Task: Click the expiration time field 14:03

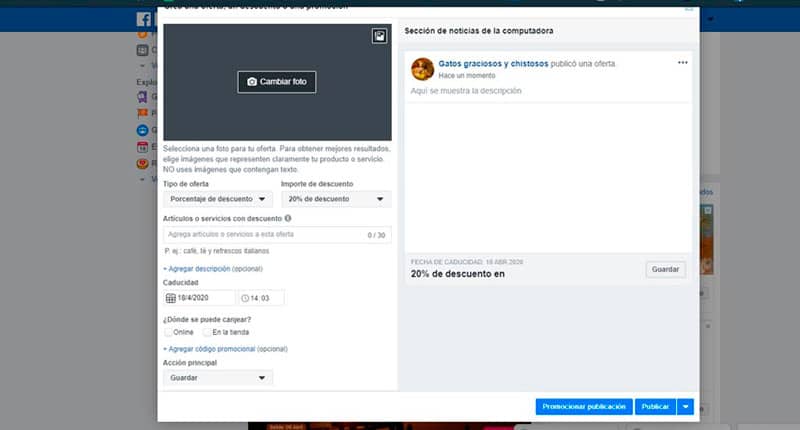Action: (x=261, y=298)
